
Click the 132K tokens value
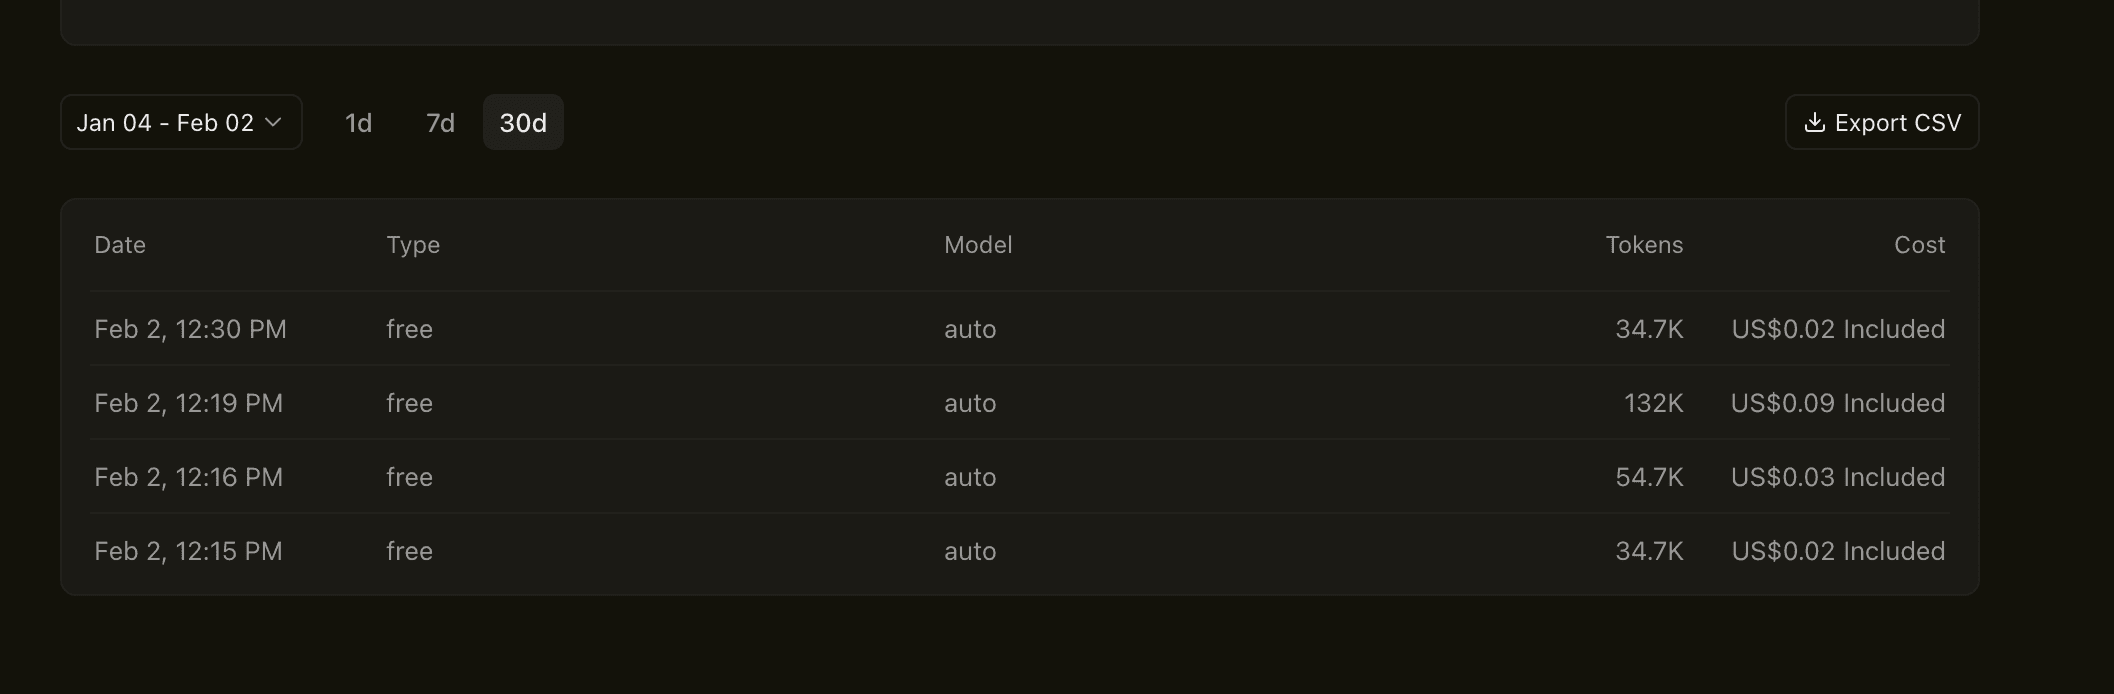(1653, 403)
